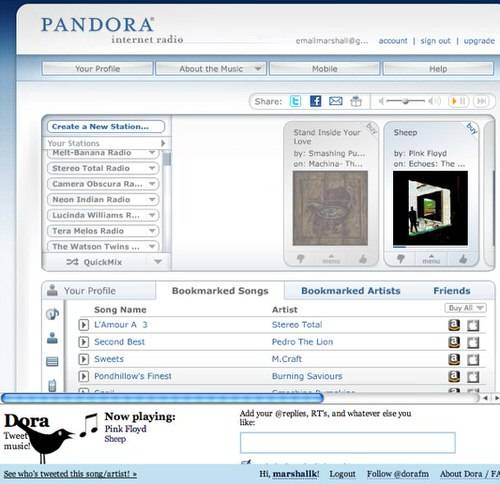Share the song by email icon
The width and height of the screenshot is (500, 484).
pos(335,101)
